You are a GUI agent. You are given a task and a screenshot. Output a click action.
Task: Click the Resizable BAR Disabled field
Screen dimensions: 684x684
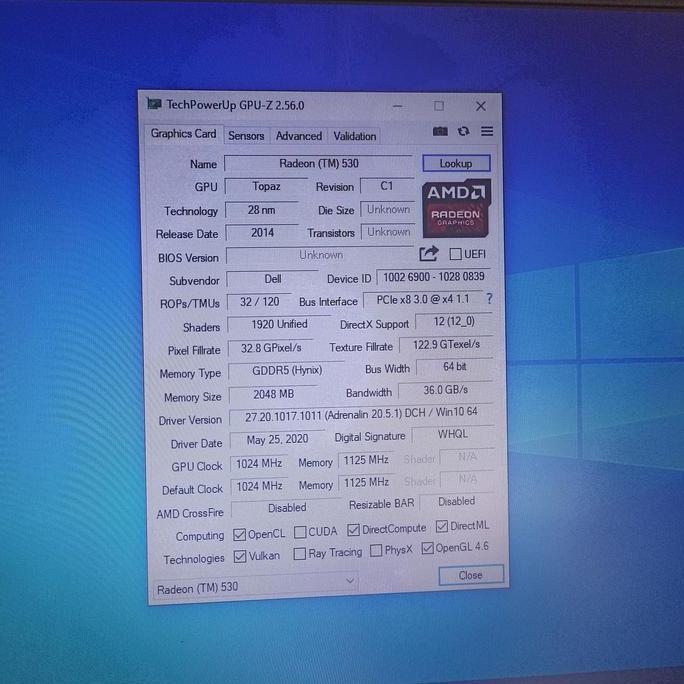(457, 502)
